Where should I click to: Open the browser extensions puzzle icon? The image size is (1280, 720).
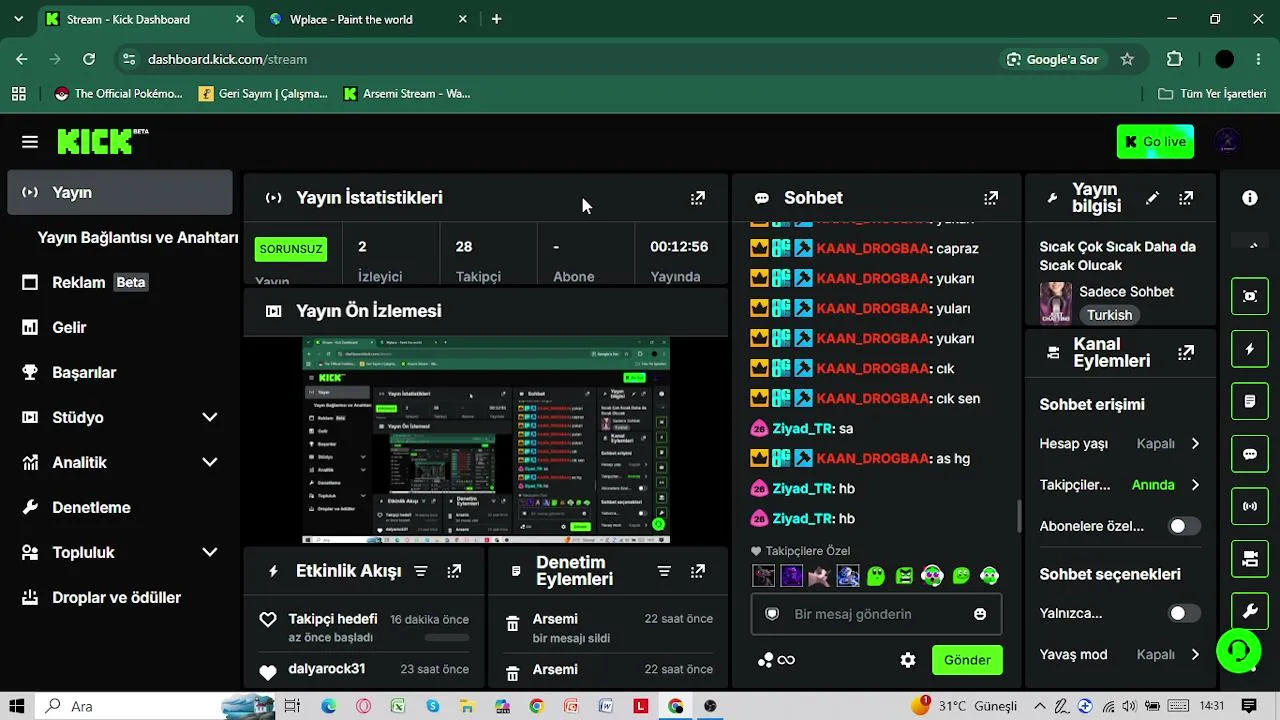[1175, 59]
